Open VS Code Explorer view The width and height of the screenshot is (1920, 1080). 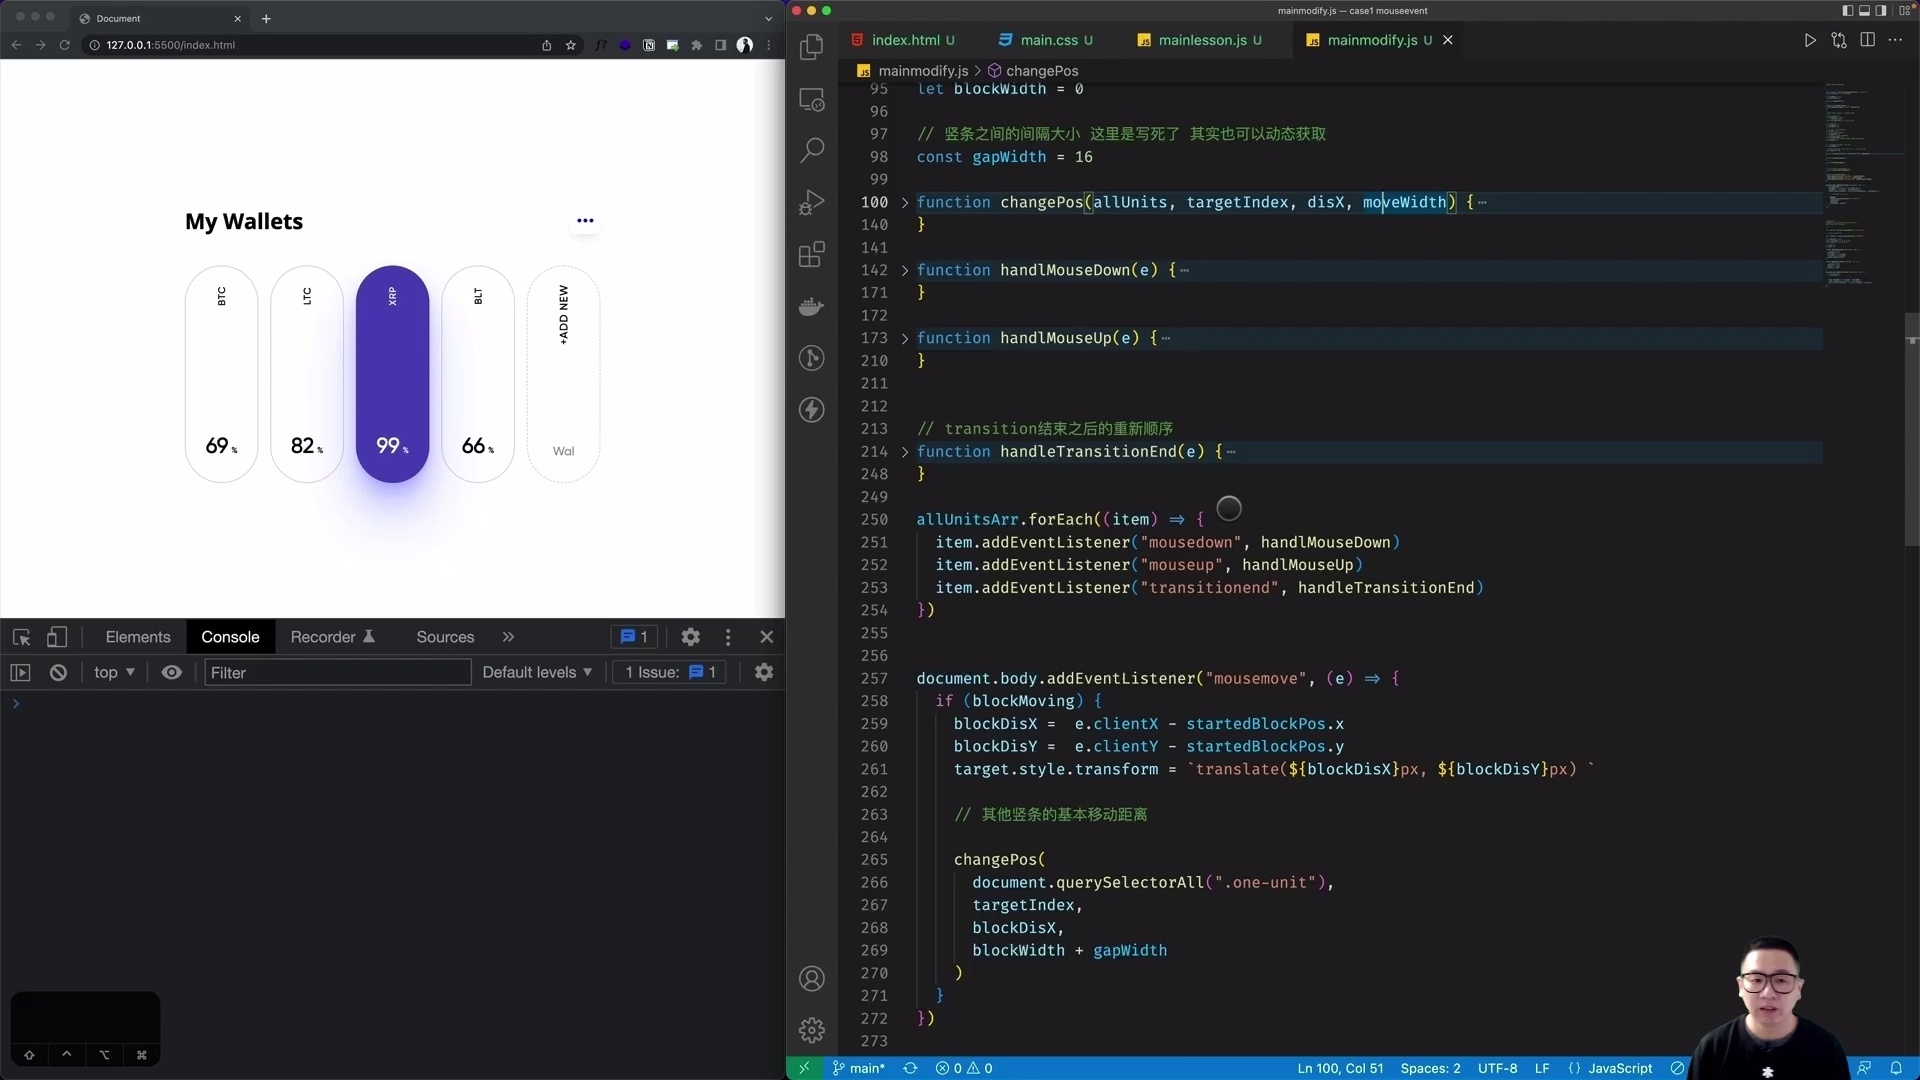tap(812, 46)
